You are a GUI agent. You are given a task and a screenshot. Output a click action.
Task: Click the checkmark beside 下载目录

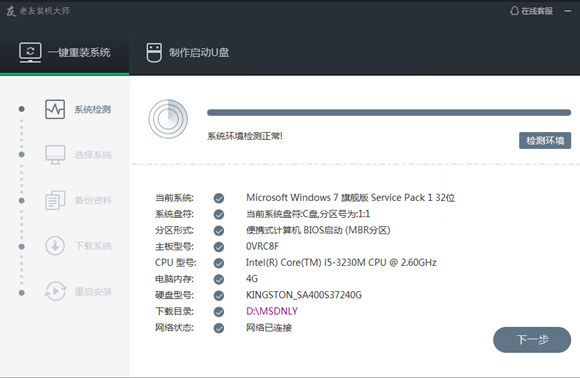[x=219, y=312]
